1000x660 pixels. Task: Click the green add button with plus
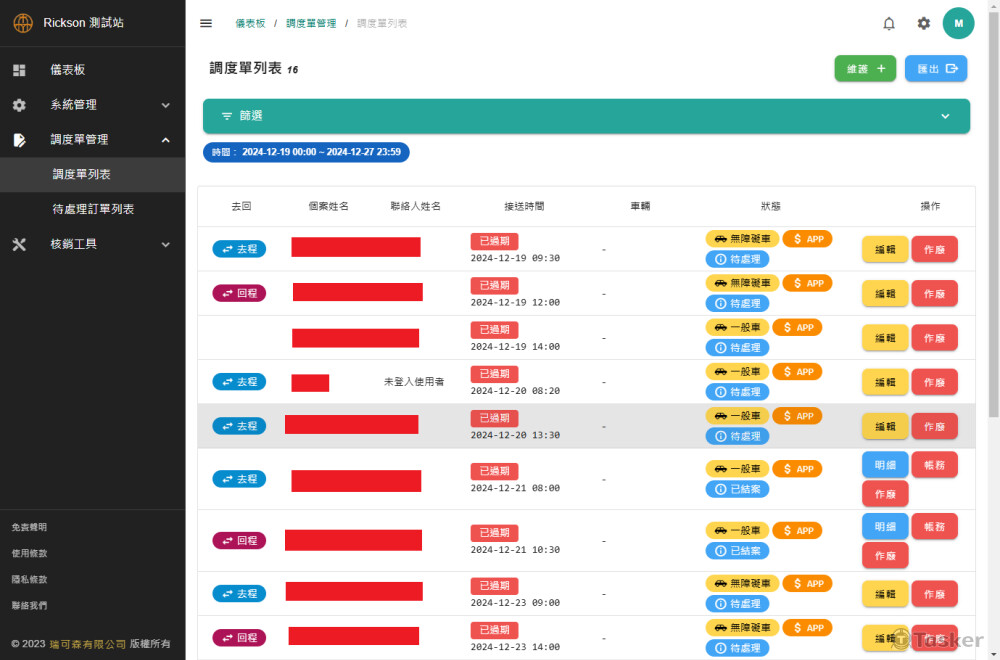coord(865,69)
